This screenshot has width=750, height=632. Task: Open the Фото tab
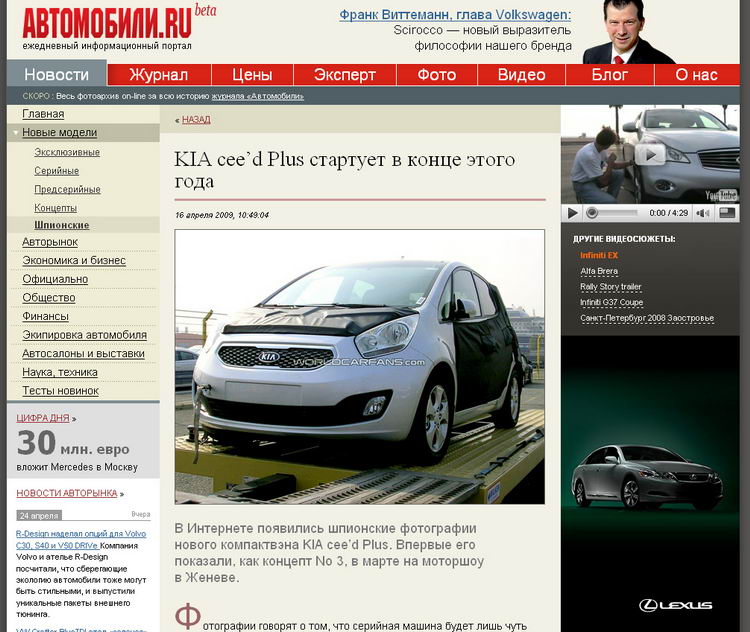click(436, 75)
